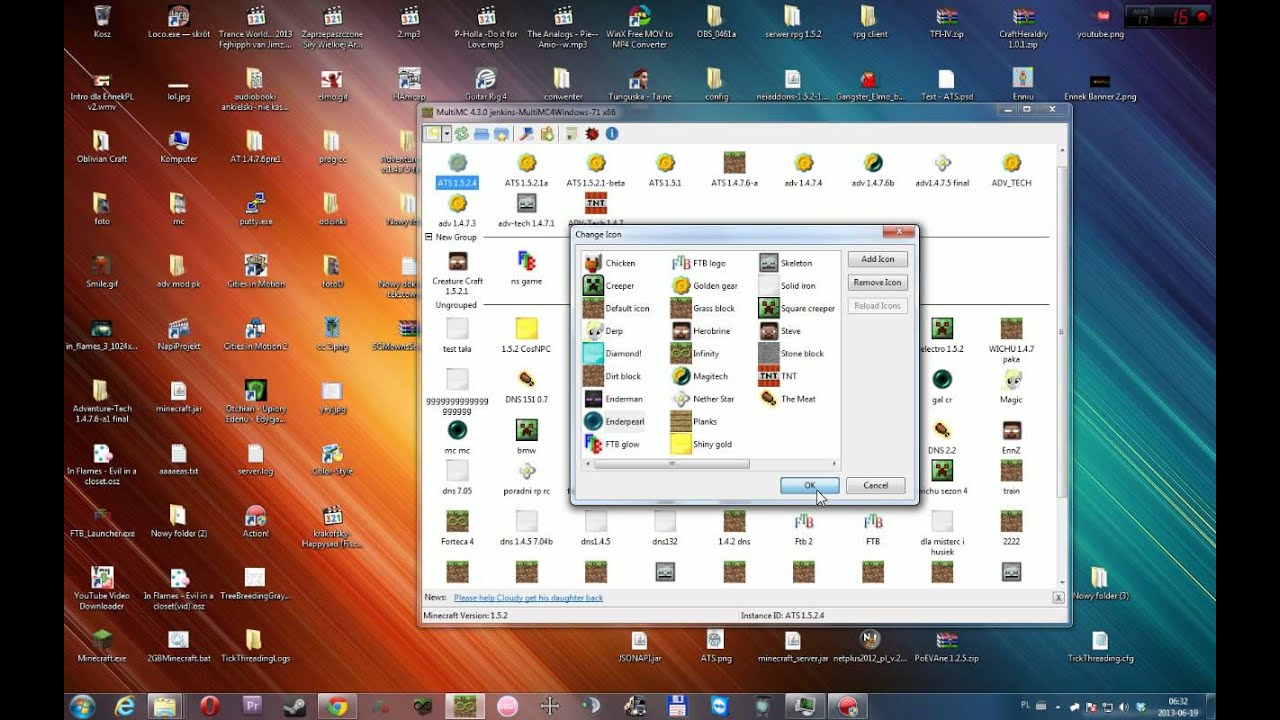Open the About info toolbar icon
This screenshot has width=1280, height=720.
[611, 133]
